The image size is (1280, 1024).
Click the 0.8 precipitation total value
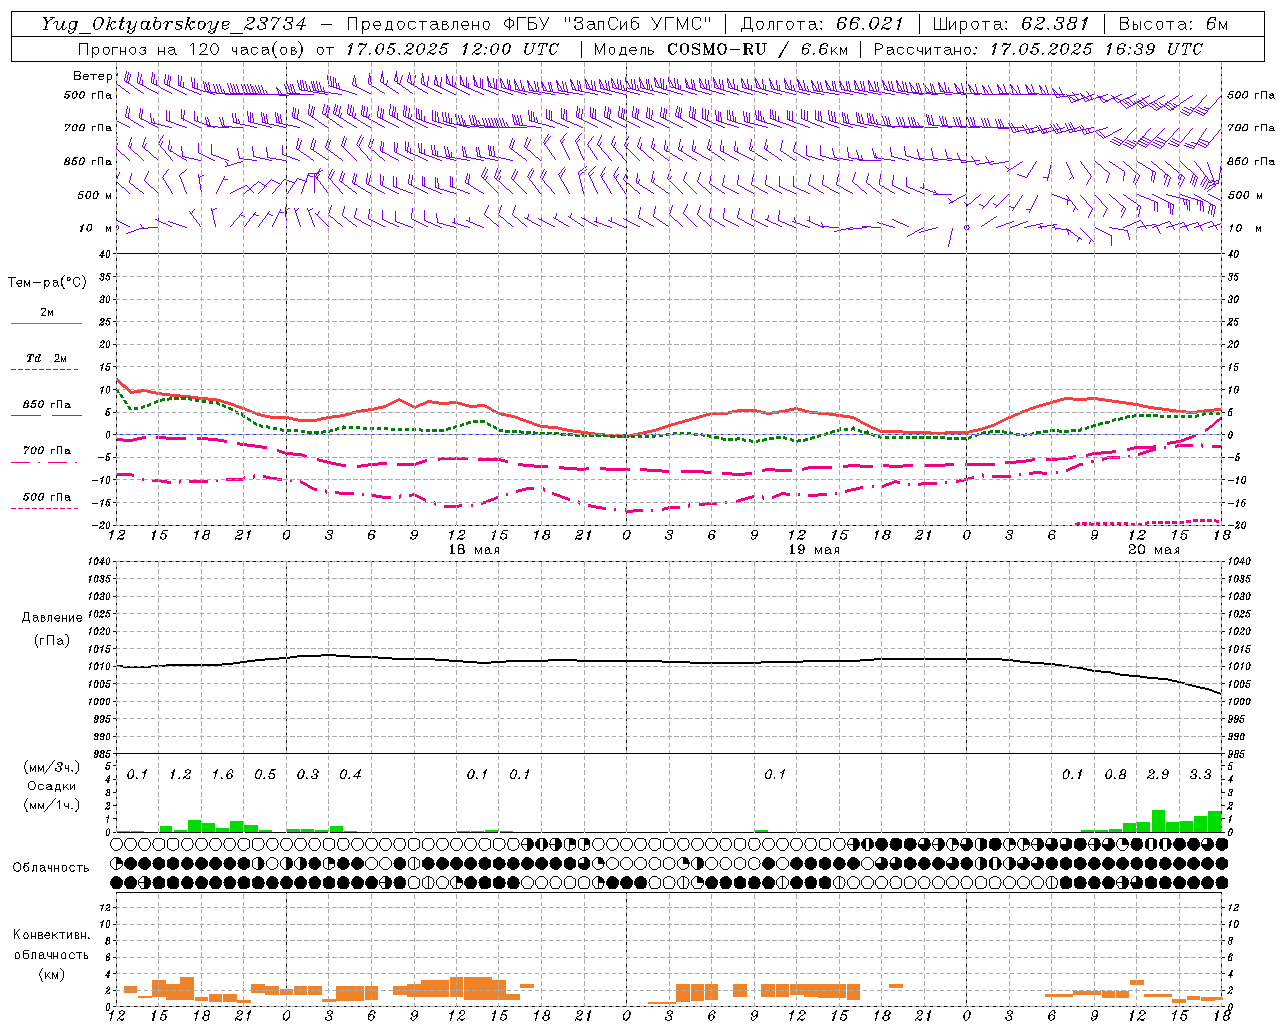click(x=1115, y=775)
